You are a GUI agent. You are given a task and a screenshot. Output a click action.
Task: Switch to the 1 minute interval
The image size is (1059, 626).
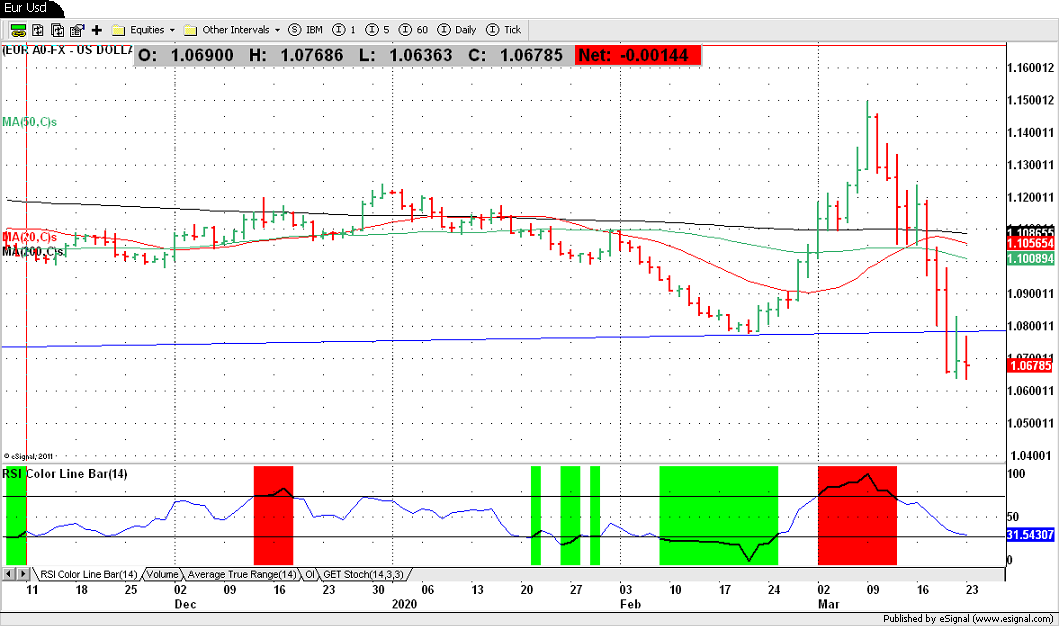[x=344, y=30]
